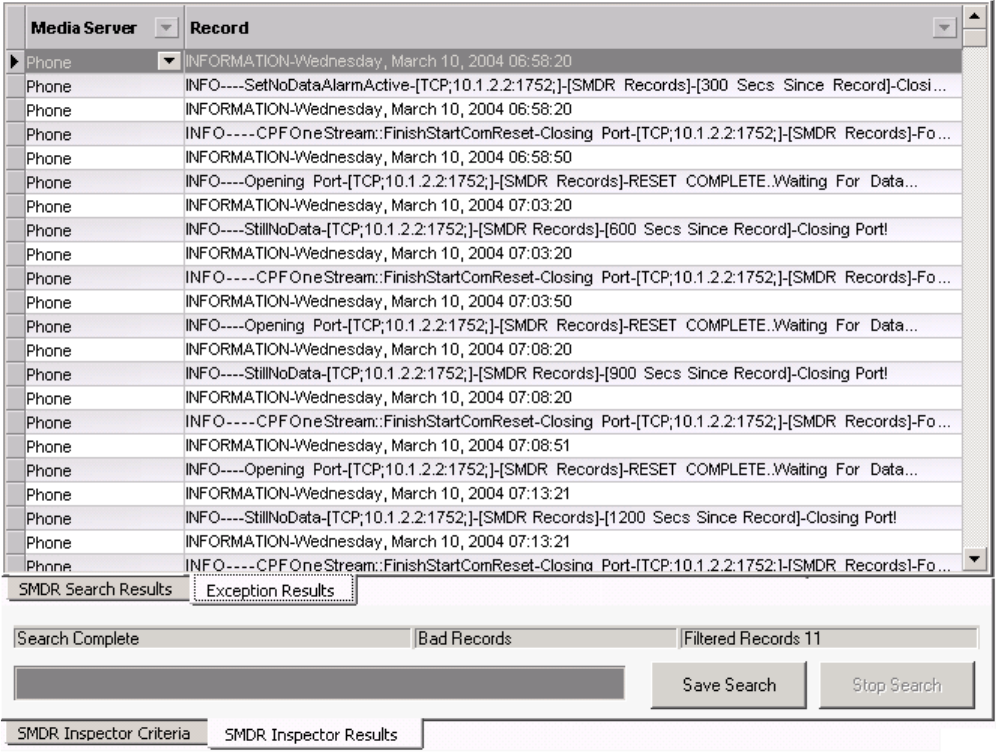Click the Phone cell in the StillNoData 900 Secs row
Viewport: 996px width, 753px height.
(x=104, y=374)
